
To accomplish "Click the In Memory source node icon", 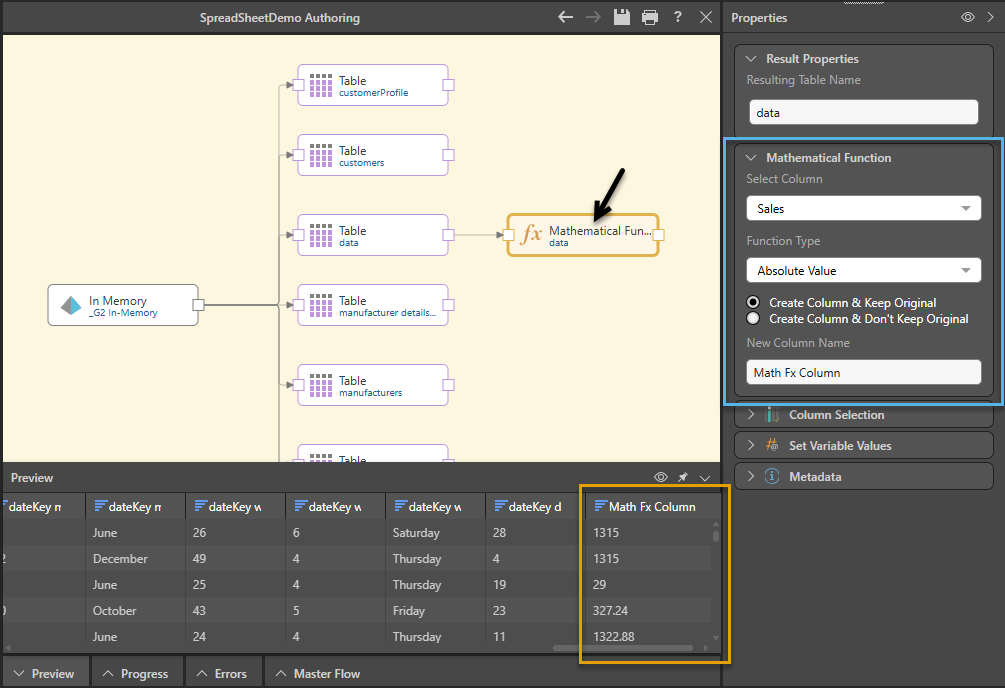I will point(71,305).
